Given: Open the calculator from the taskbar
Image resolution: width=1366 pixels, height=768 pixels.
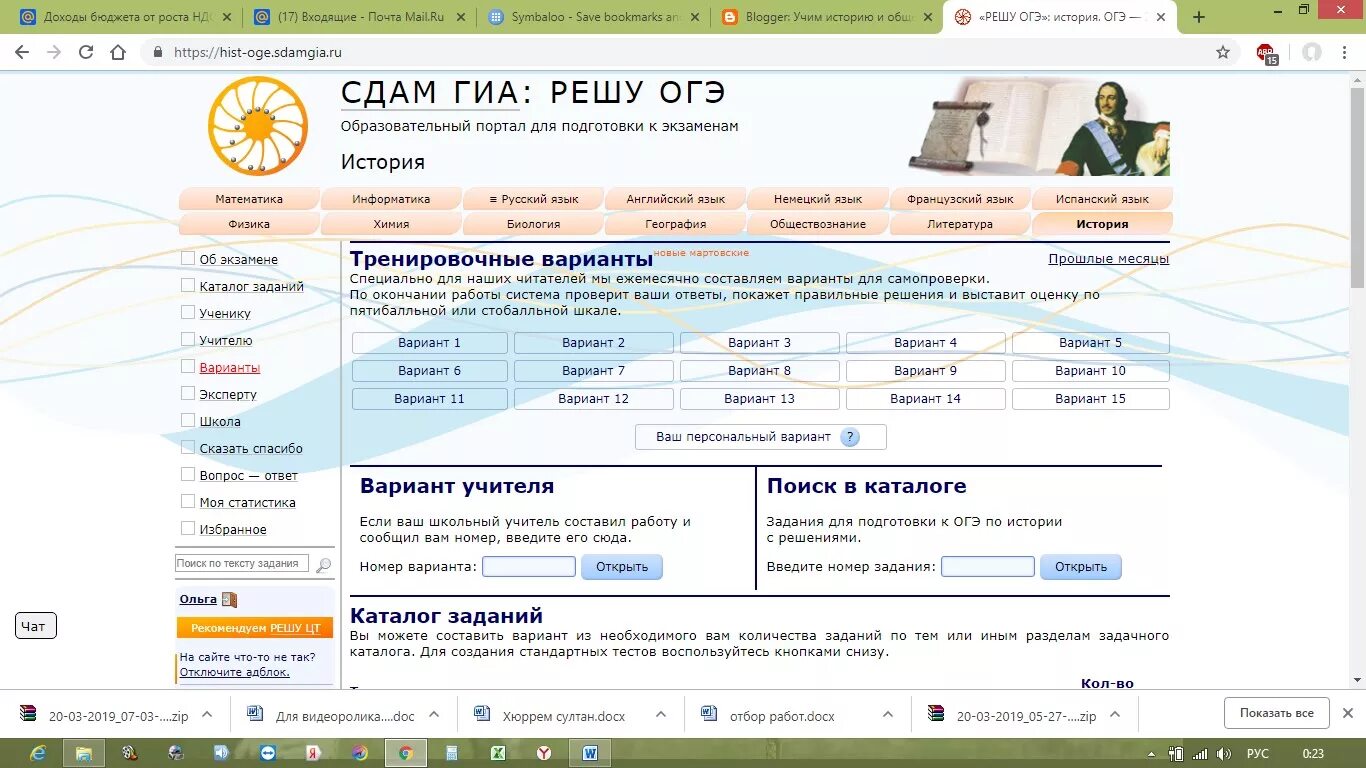Looking at the screenshot, I should pos(451,753).
